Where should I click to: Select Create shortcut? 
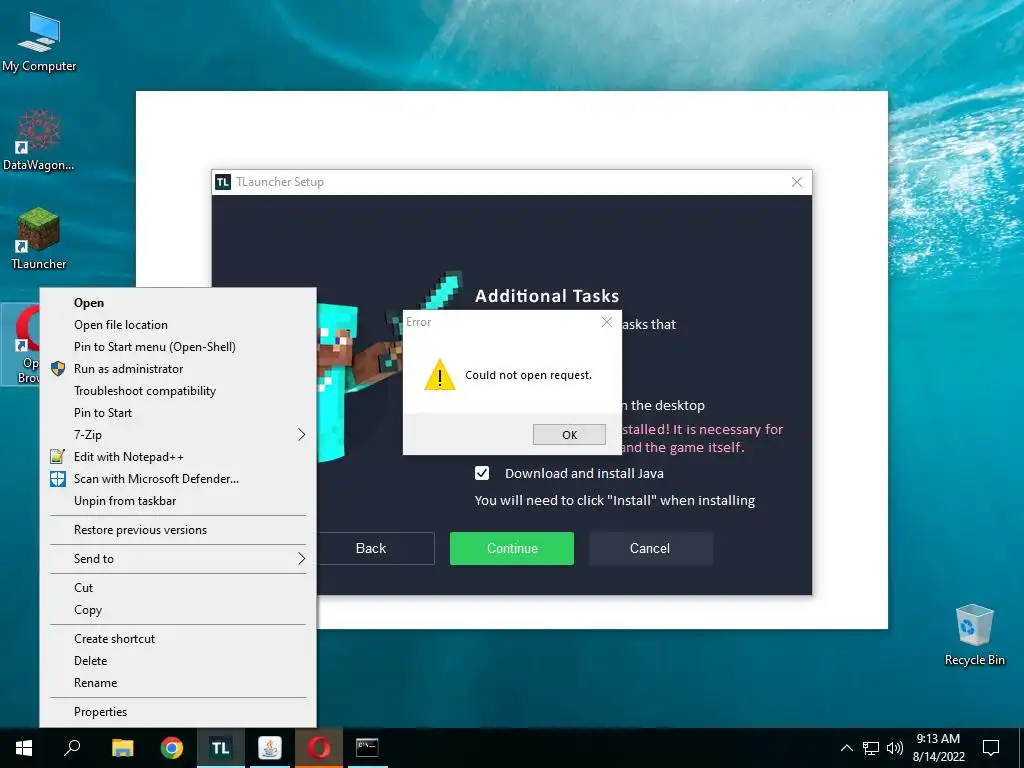tap(178, 639)
